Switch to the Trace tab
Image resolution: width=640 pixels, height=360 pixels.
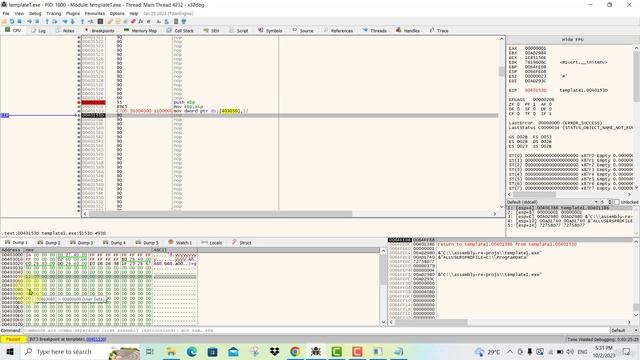(x=439, y=31)
